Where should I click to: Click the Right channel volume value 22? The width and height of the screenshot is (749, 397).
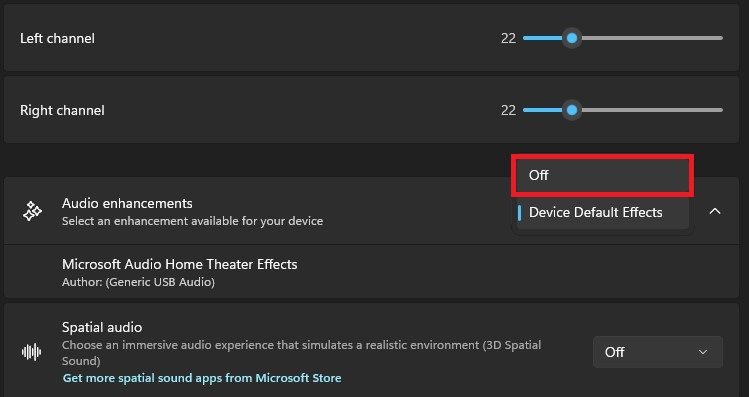click(508, 110)
